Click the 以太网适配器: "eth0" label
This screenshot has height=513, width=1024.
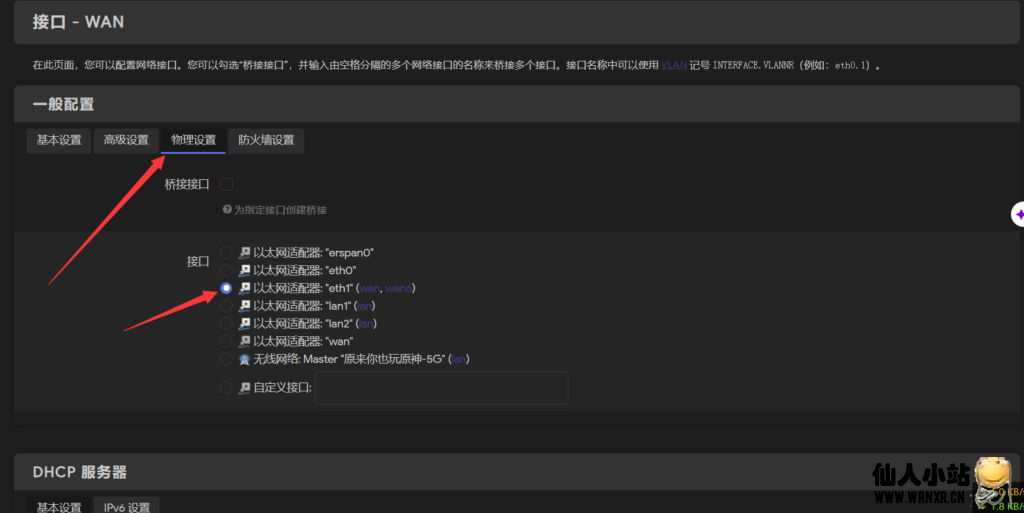[304, 270]
